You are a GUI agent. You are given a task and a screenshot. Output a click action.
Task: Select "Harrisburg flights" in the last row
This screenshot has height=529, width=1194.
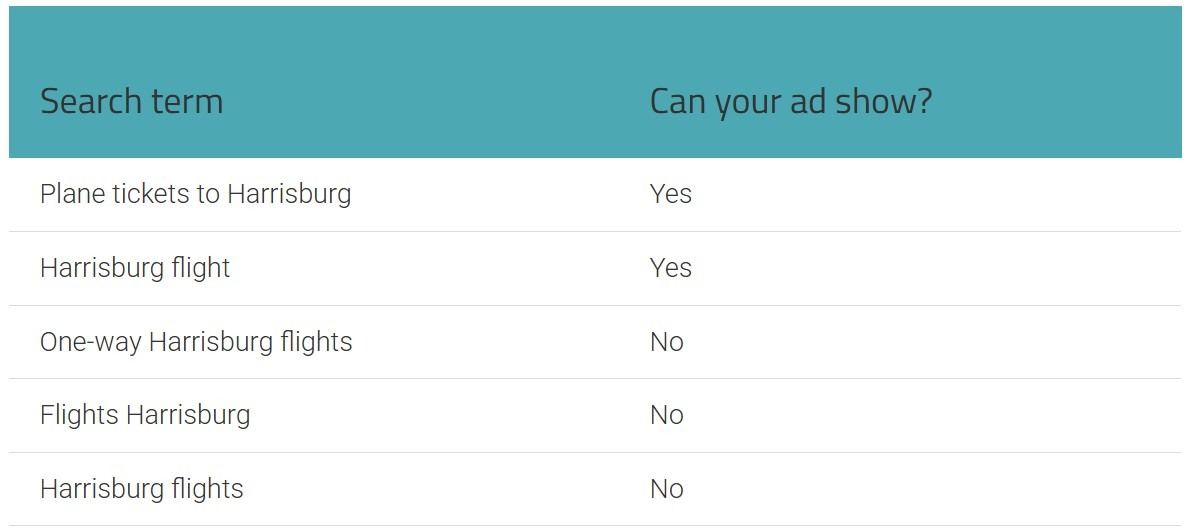[x=141, y=488]
